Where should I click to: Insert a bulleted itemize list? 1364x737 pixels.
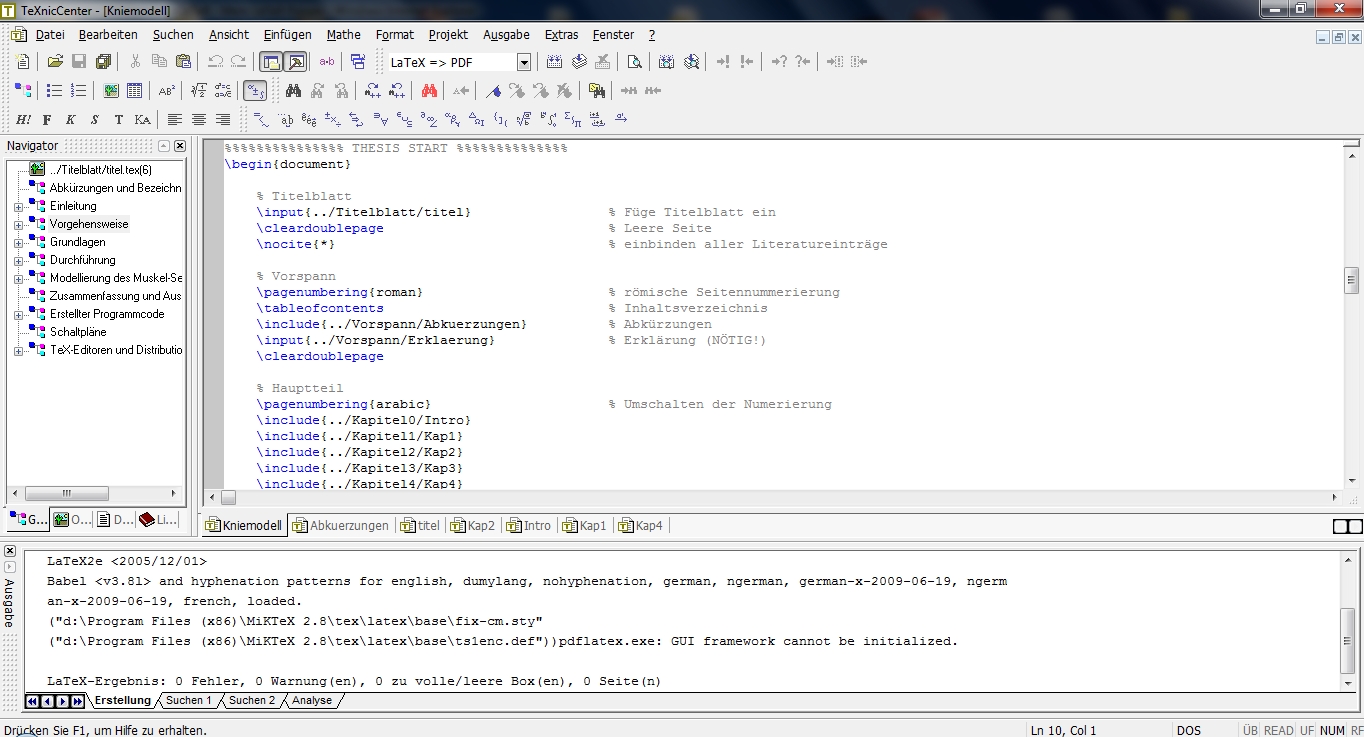[x=55, y=91]
